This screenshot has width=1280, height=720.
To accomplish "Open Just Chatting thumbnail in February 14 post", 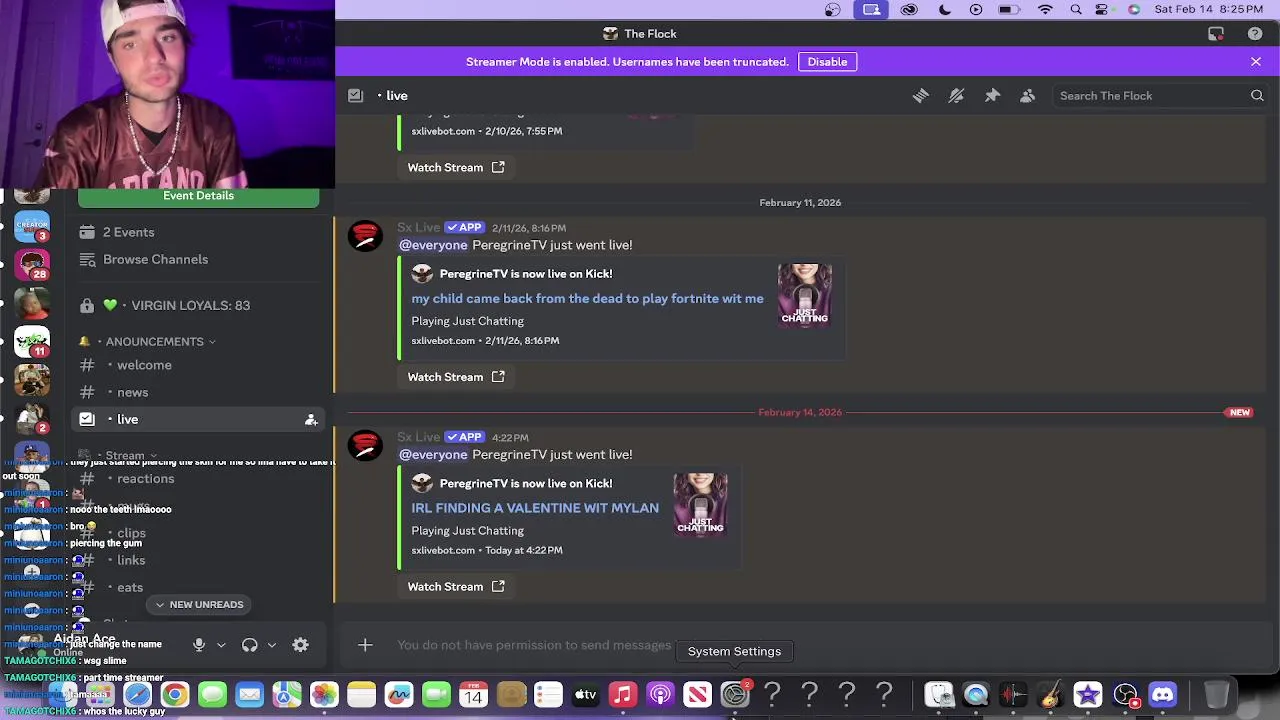I will point(700,505).
